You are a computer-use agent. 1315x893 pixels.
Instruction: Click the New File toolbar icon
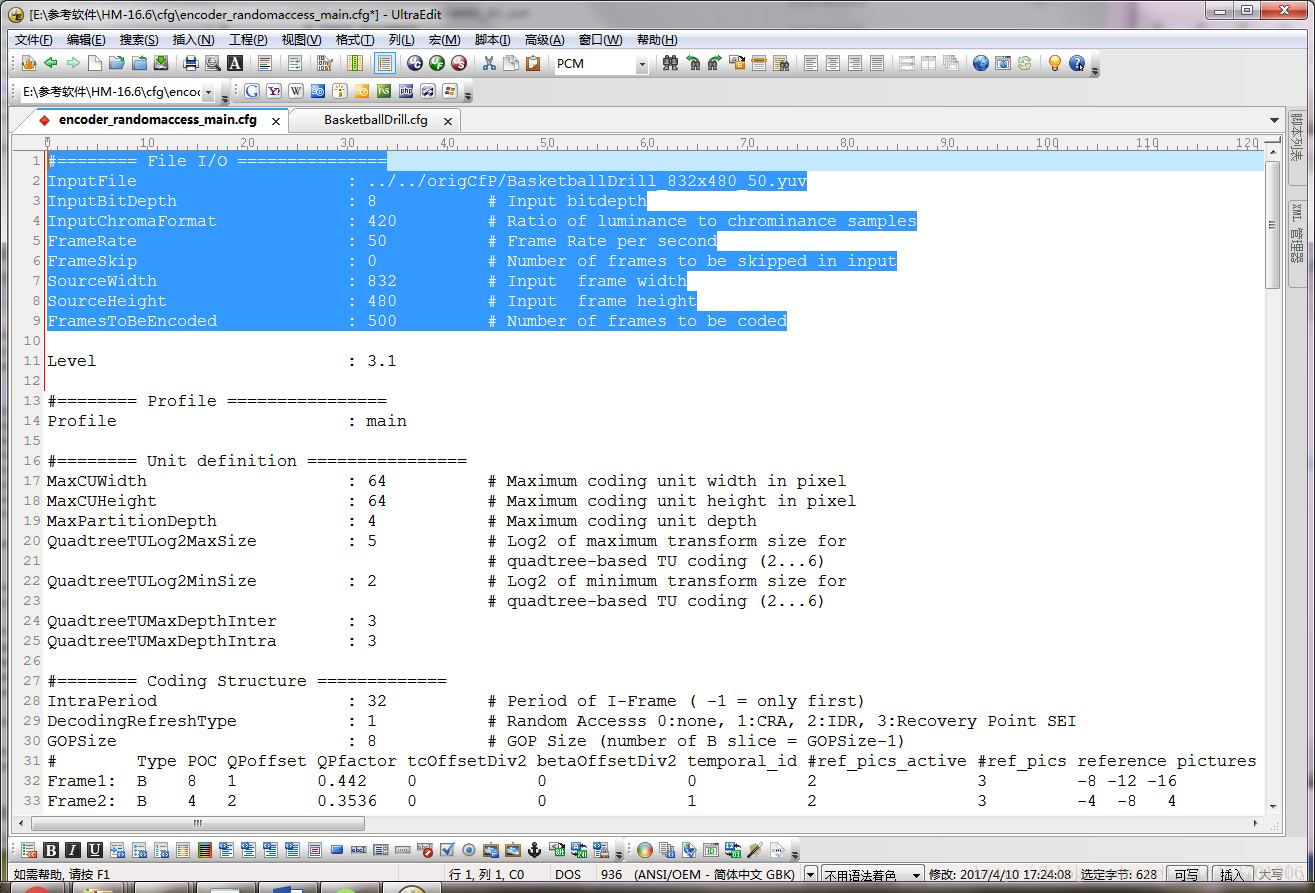95,63
